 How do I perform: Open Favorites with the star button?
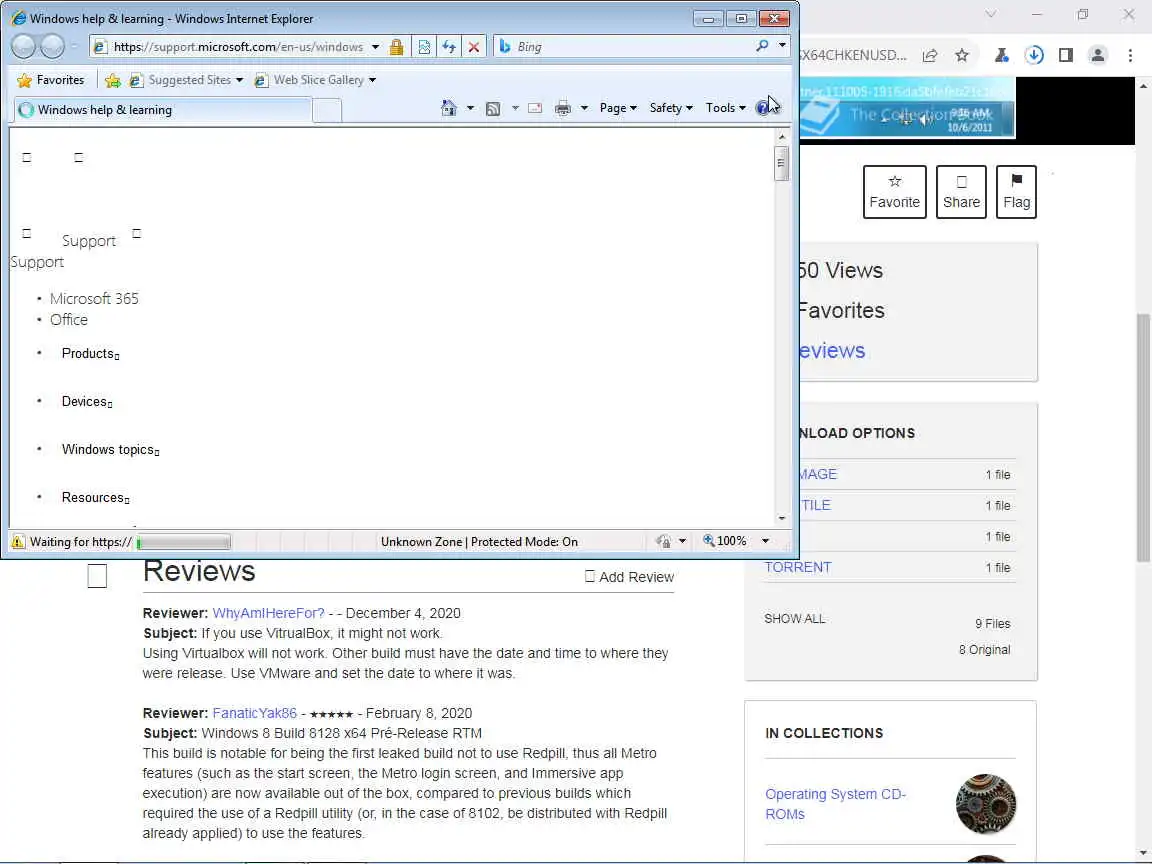coord(51,80)
